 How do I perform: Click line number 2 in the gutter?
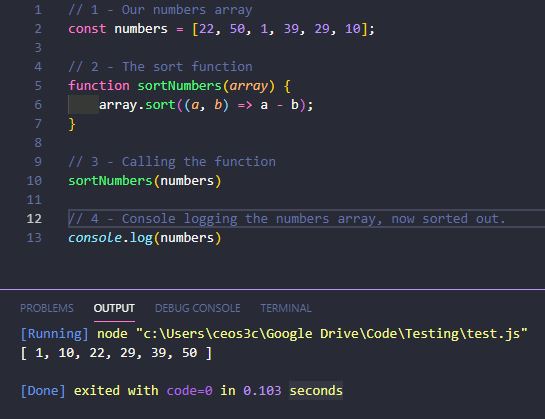(38, 29)
